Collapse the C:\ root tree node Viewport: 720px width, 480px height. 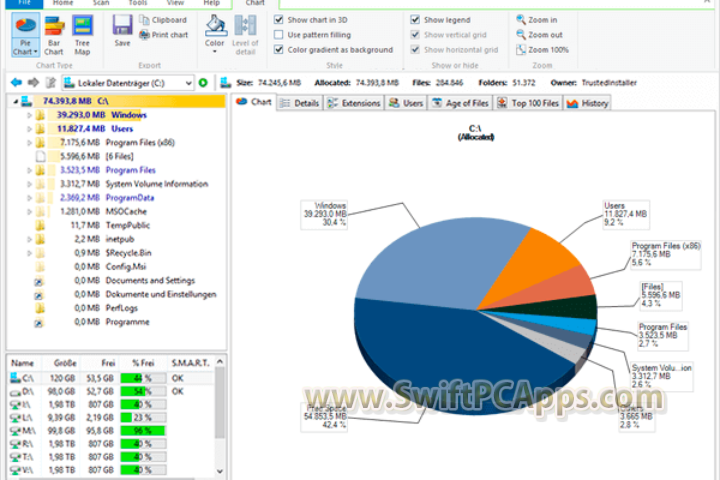pos(15,101)
